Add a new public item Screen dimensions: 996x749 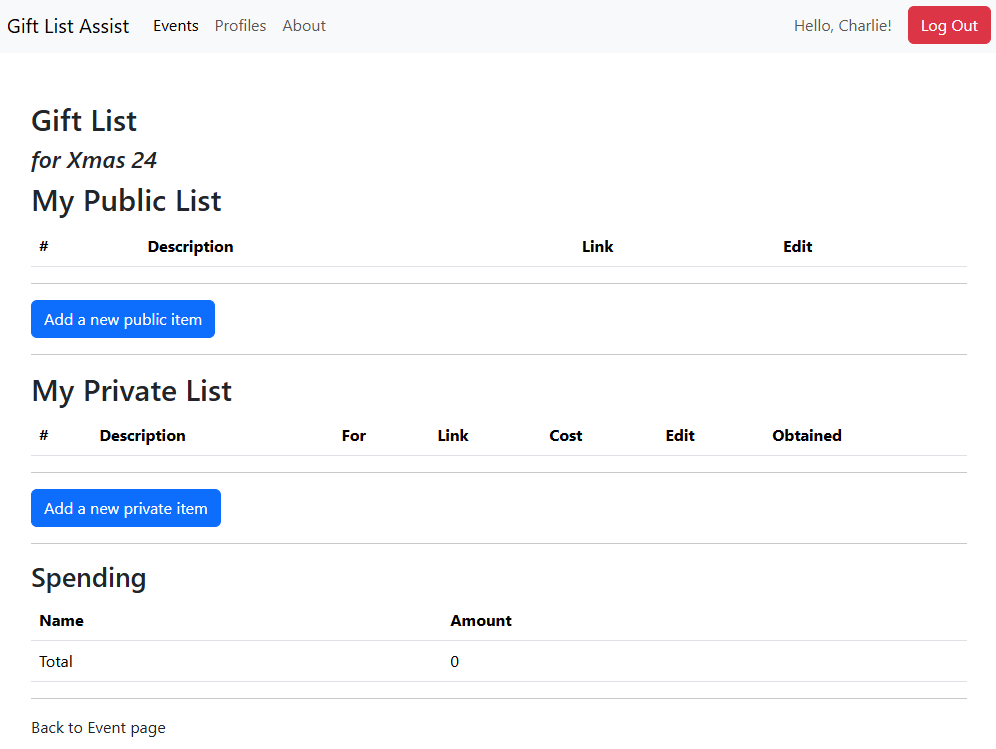point(123,319)
